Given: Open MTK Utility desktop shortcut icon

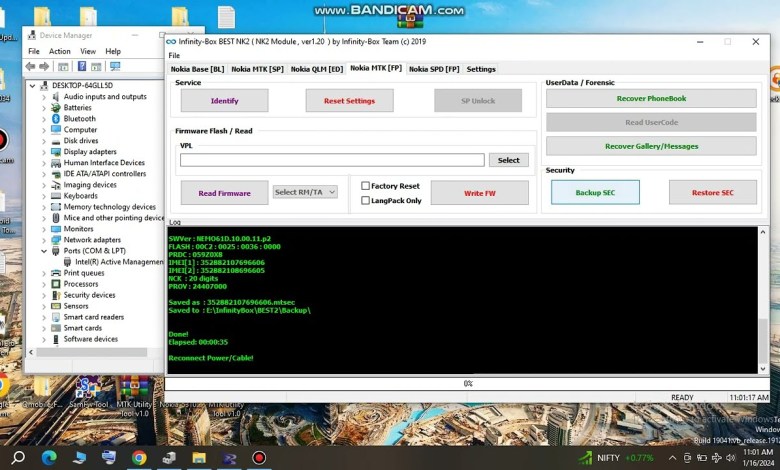Looking at the screenshot, I should (133, 388).
